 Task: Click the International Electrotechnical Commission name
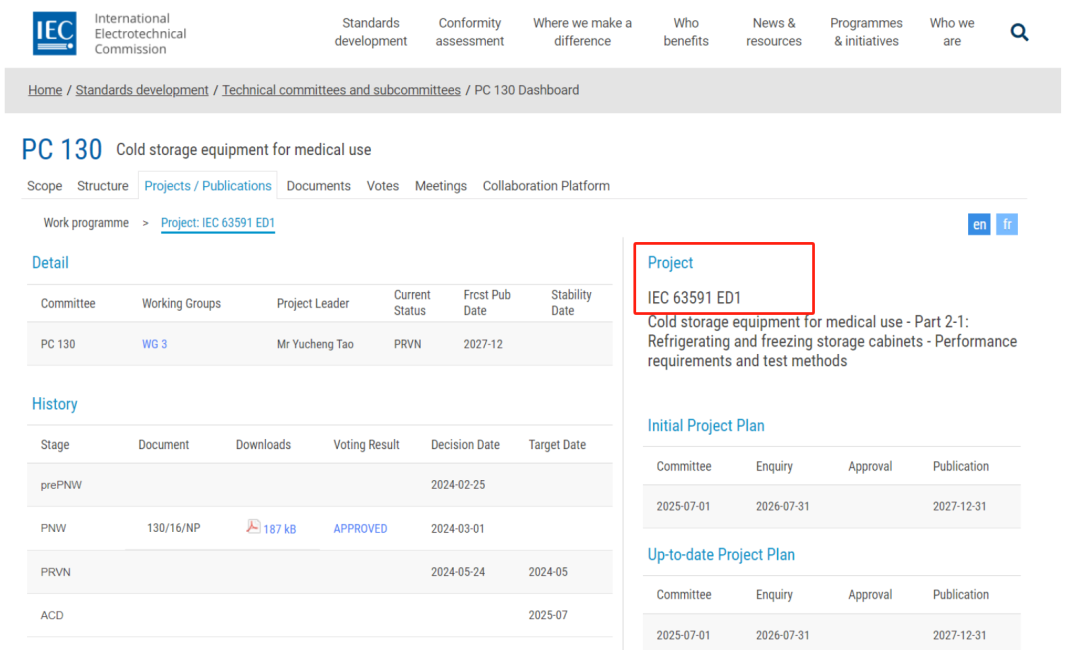pyautogui.click(x=141, y=34)
